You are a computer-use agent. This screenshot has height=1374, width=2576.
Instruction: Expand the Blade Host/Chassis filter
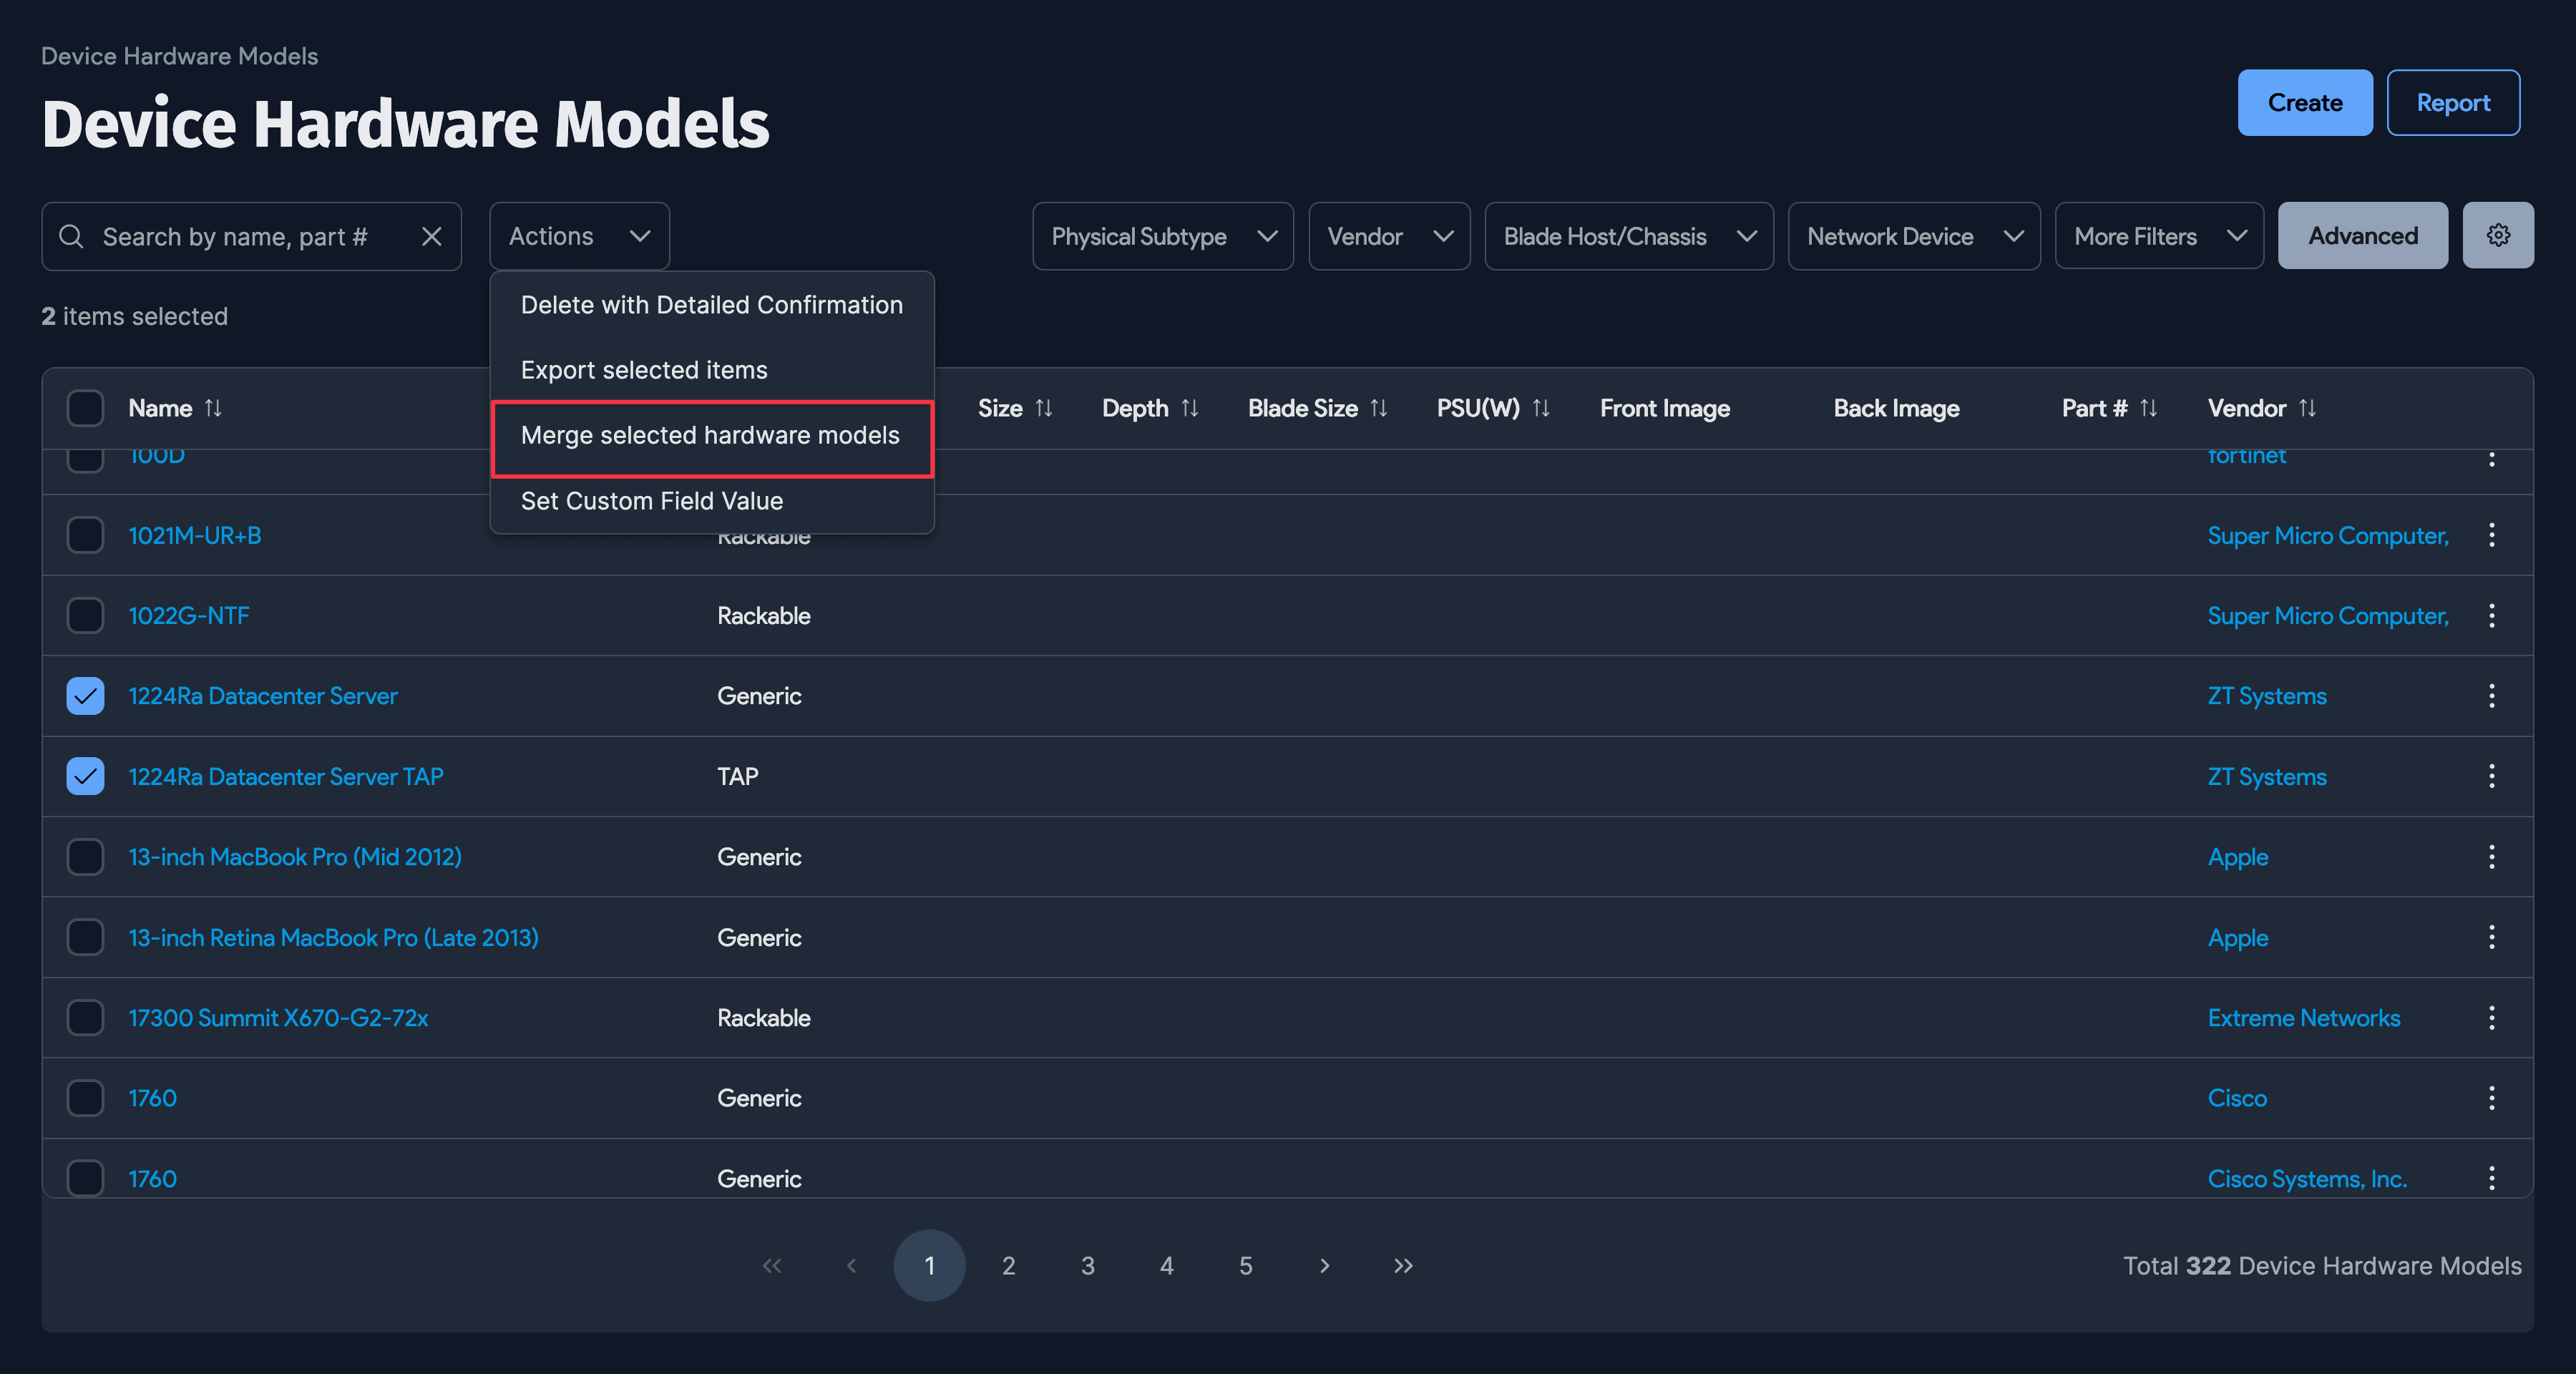1628,236
